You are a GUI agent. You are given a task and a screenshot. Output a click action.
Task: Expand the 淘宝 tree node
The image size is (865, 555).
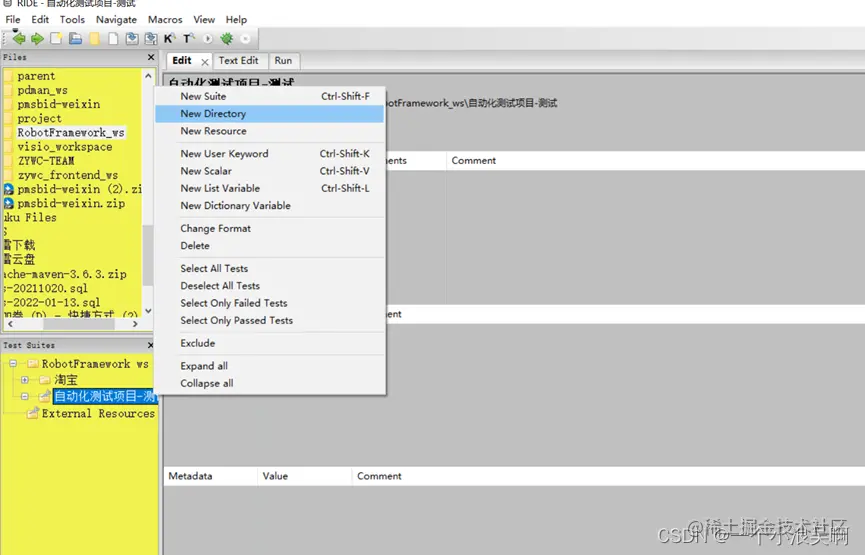[x=25, y=380]
